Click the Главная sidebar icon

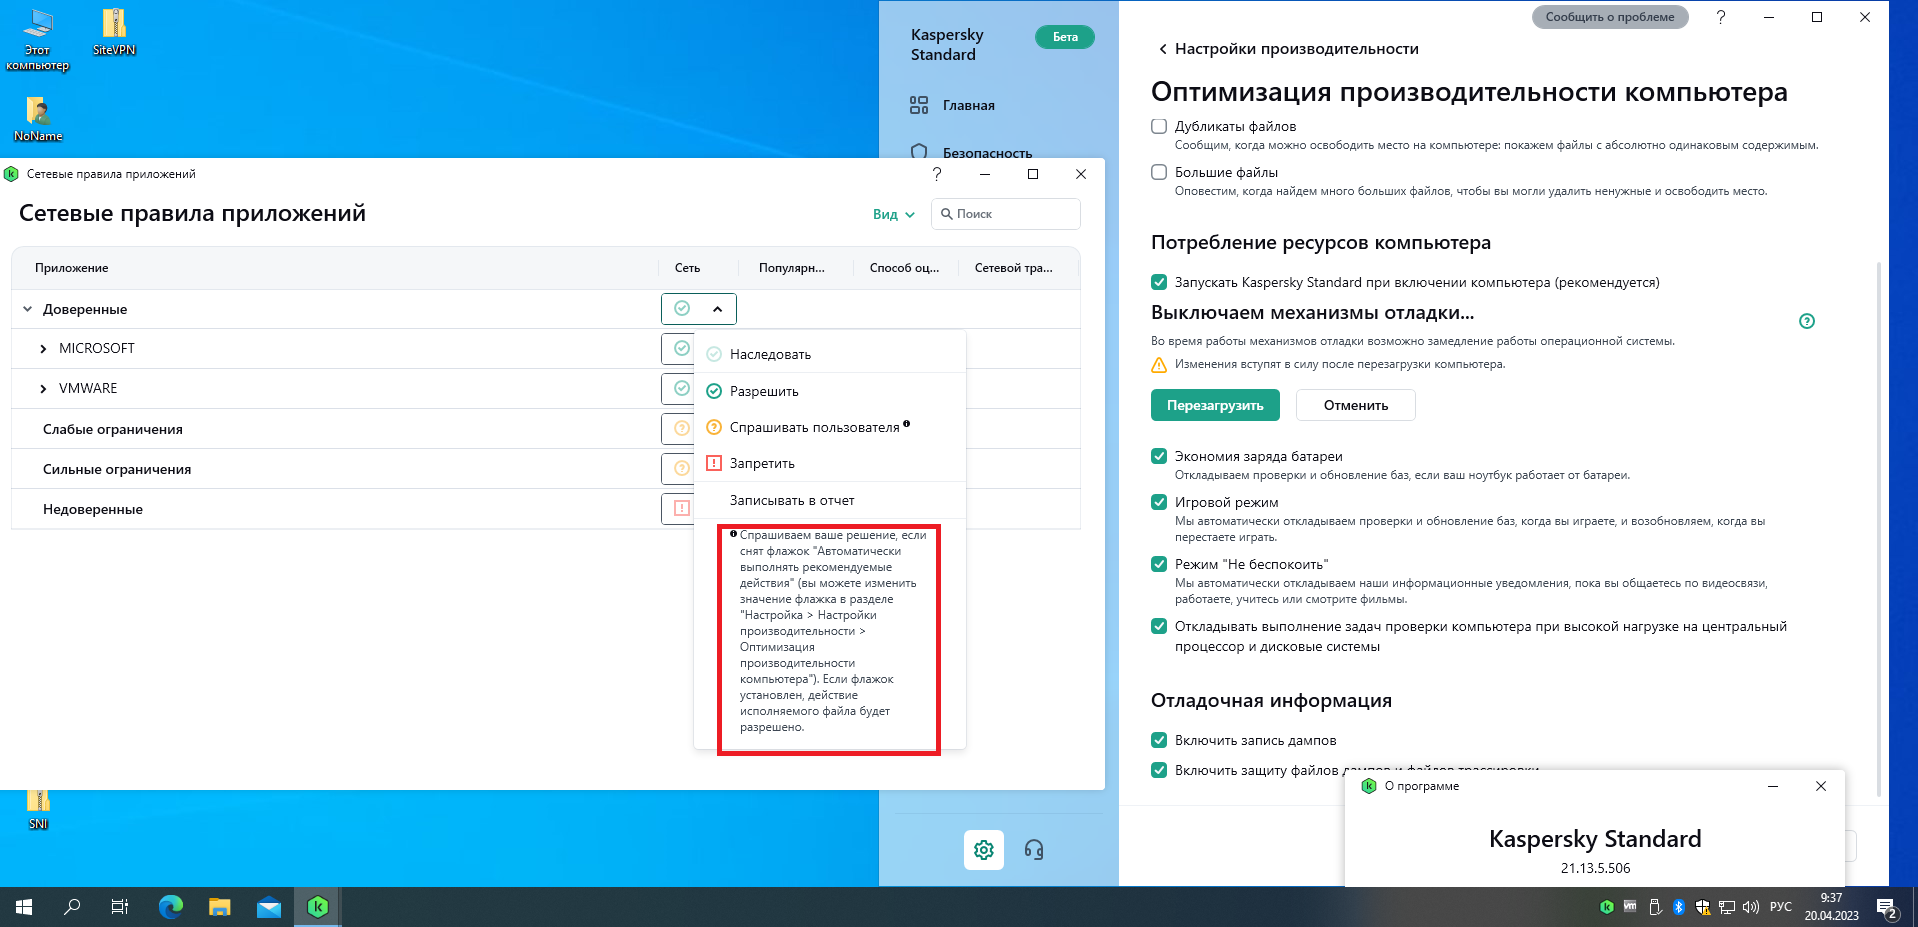tap(919, 105)
